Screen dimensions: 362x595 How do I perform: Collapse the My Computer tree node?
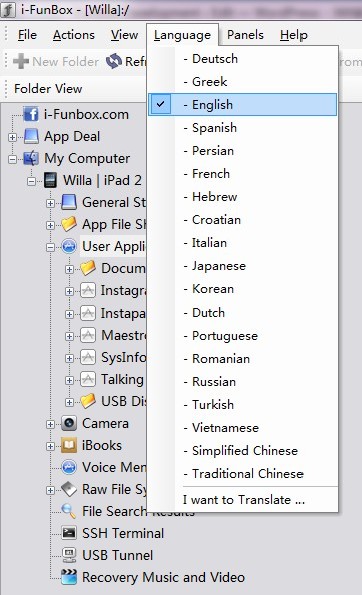point(13,159)
